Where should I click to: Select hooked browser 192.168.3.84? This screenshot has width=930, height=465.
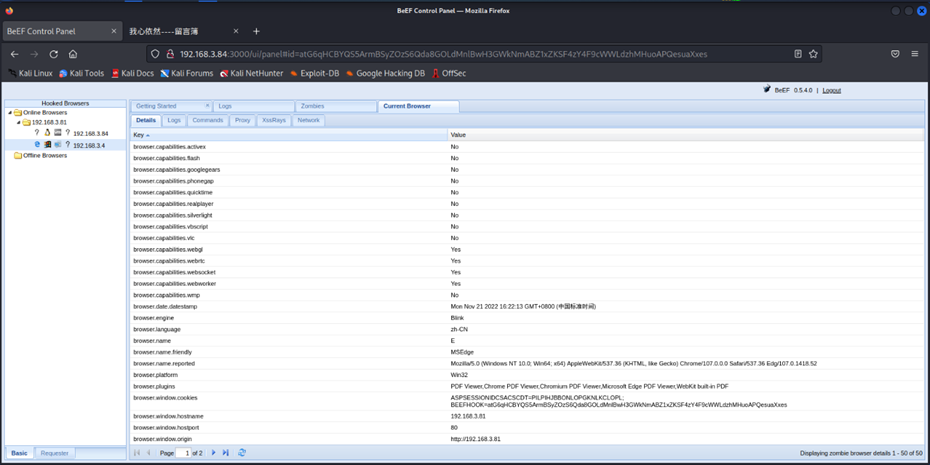[x=91, y=133]
